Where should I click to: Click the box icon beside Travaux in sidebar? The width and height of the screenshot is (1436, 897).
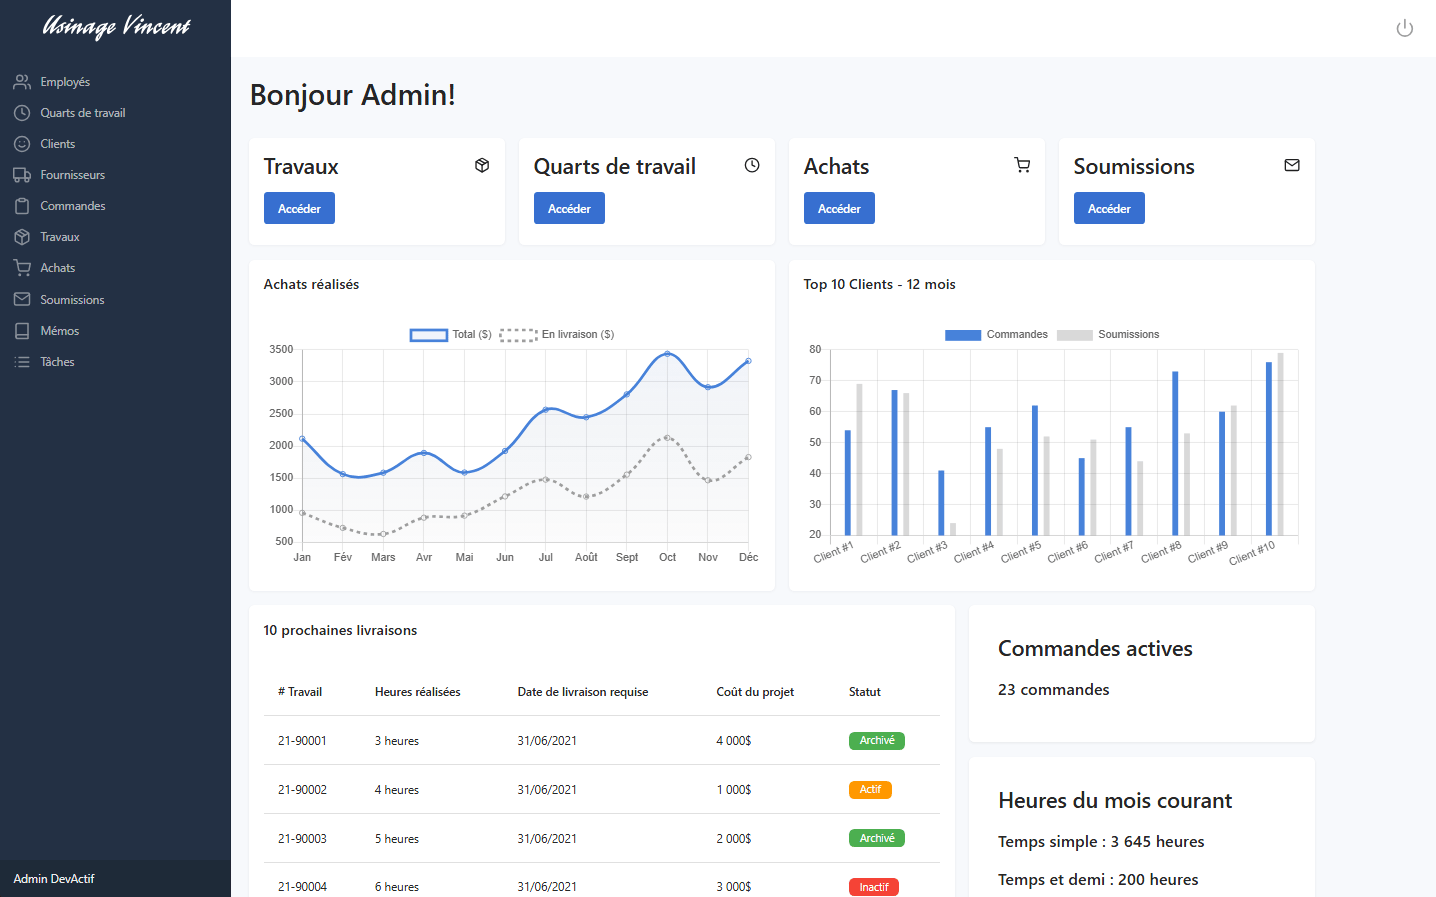pos(22,237)
